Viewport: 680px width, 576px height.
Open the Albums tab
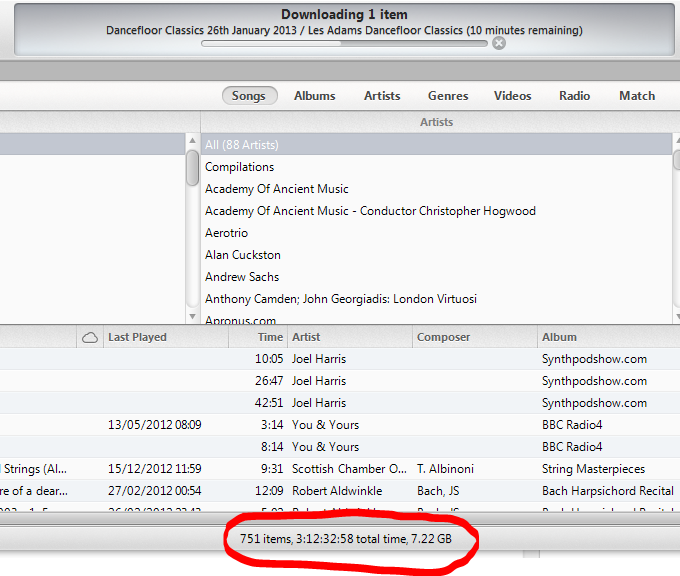[314, 96]
